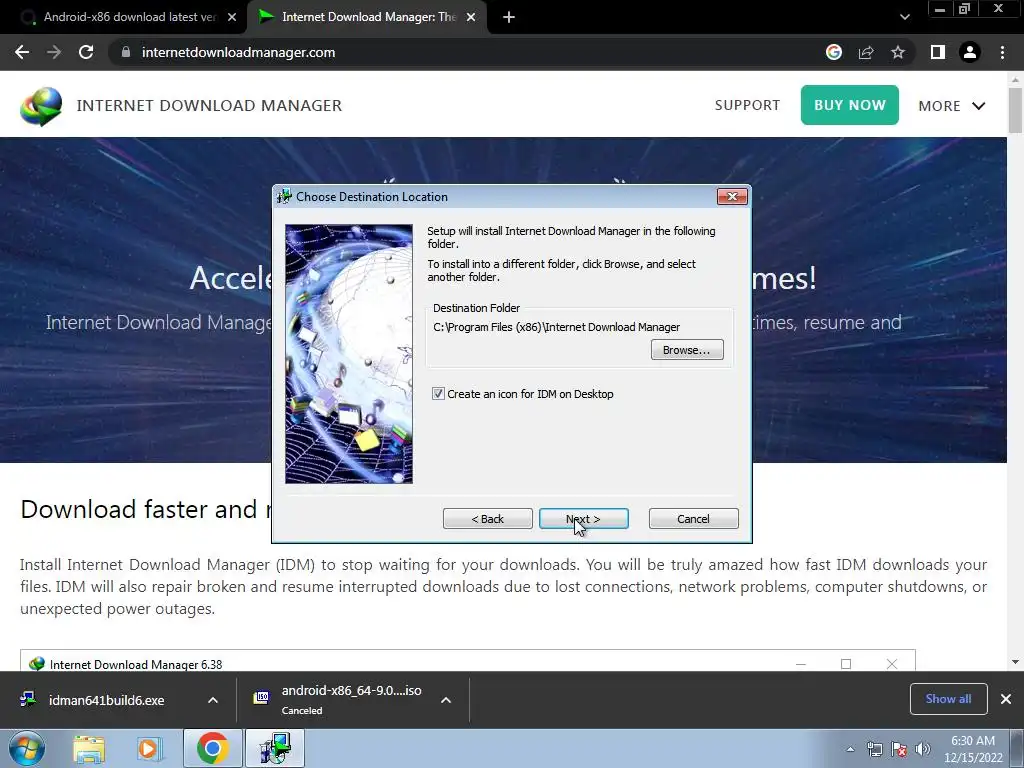The height and width of the screenshot is (768, 1024).
Task: Open File Explorer from taskbar
Action: 89,748
